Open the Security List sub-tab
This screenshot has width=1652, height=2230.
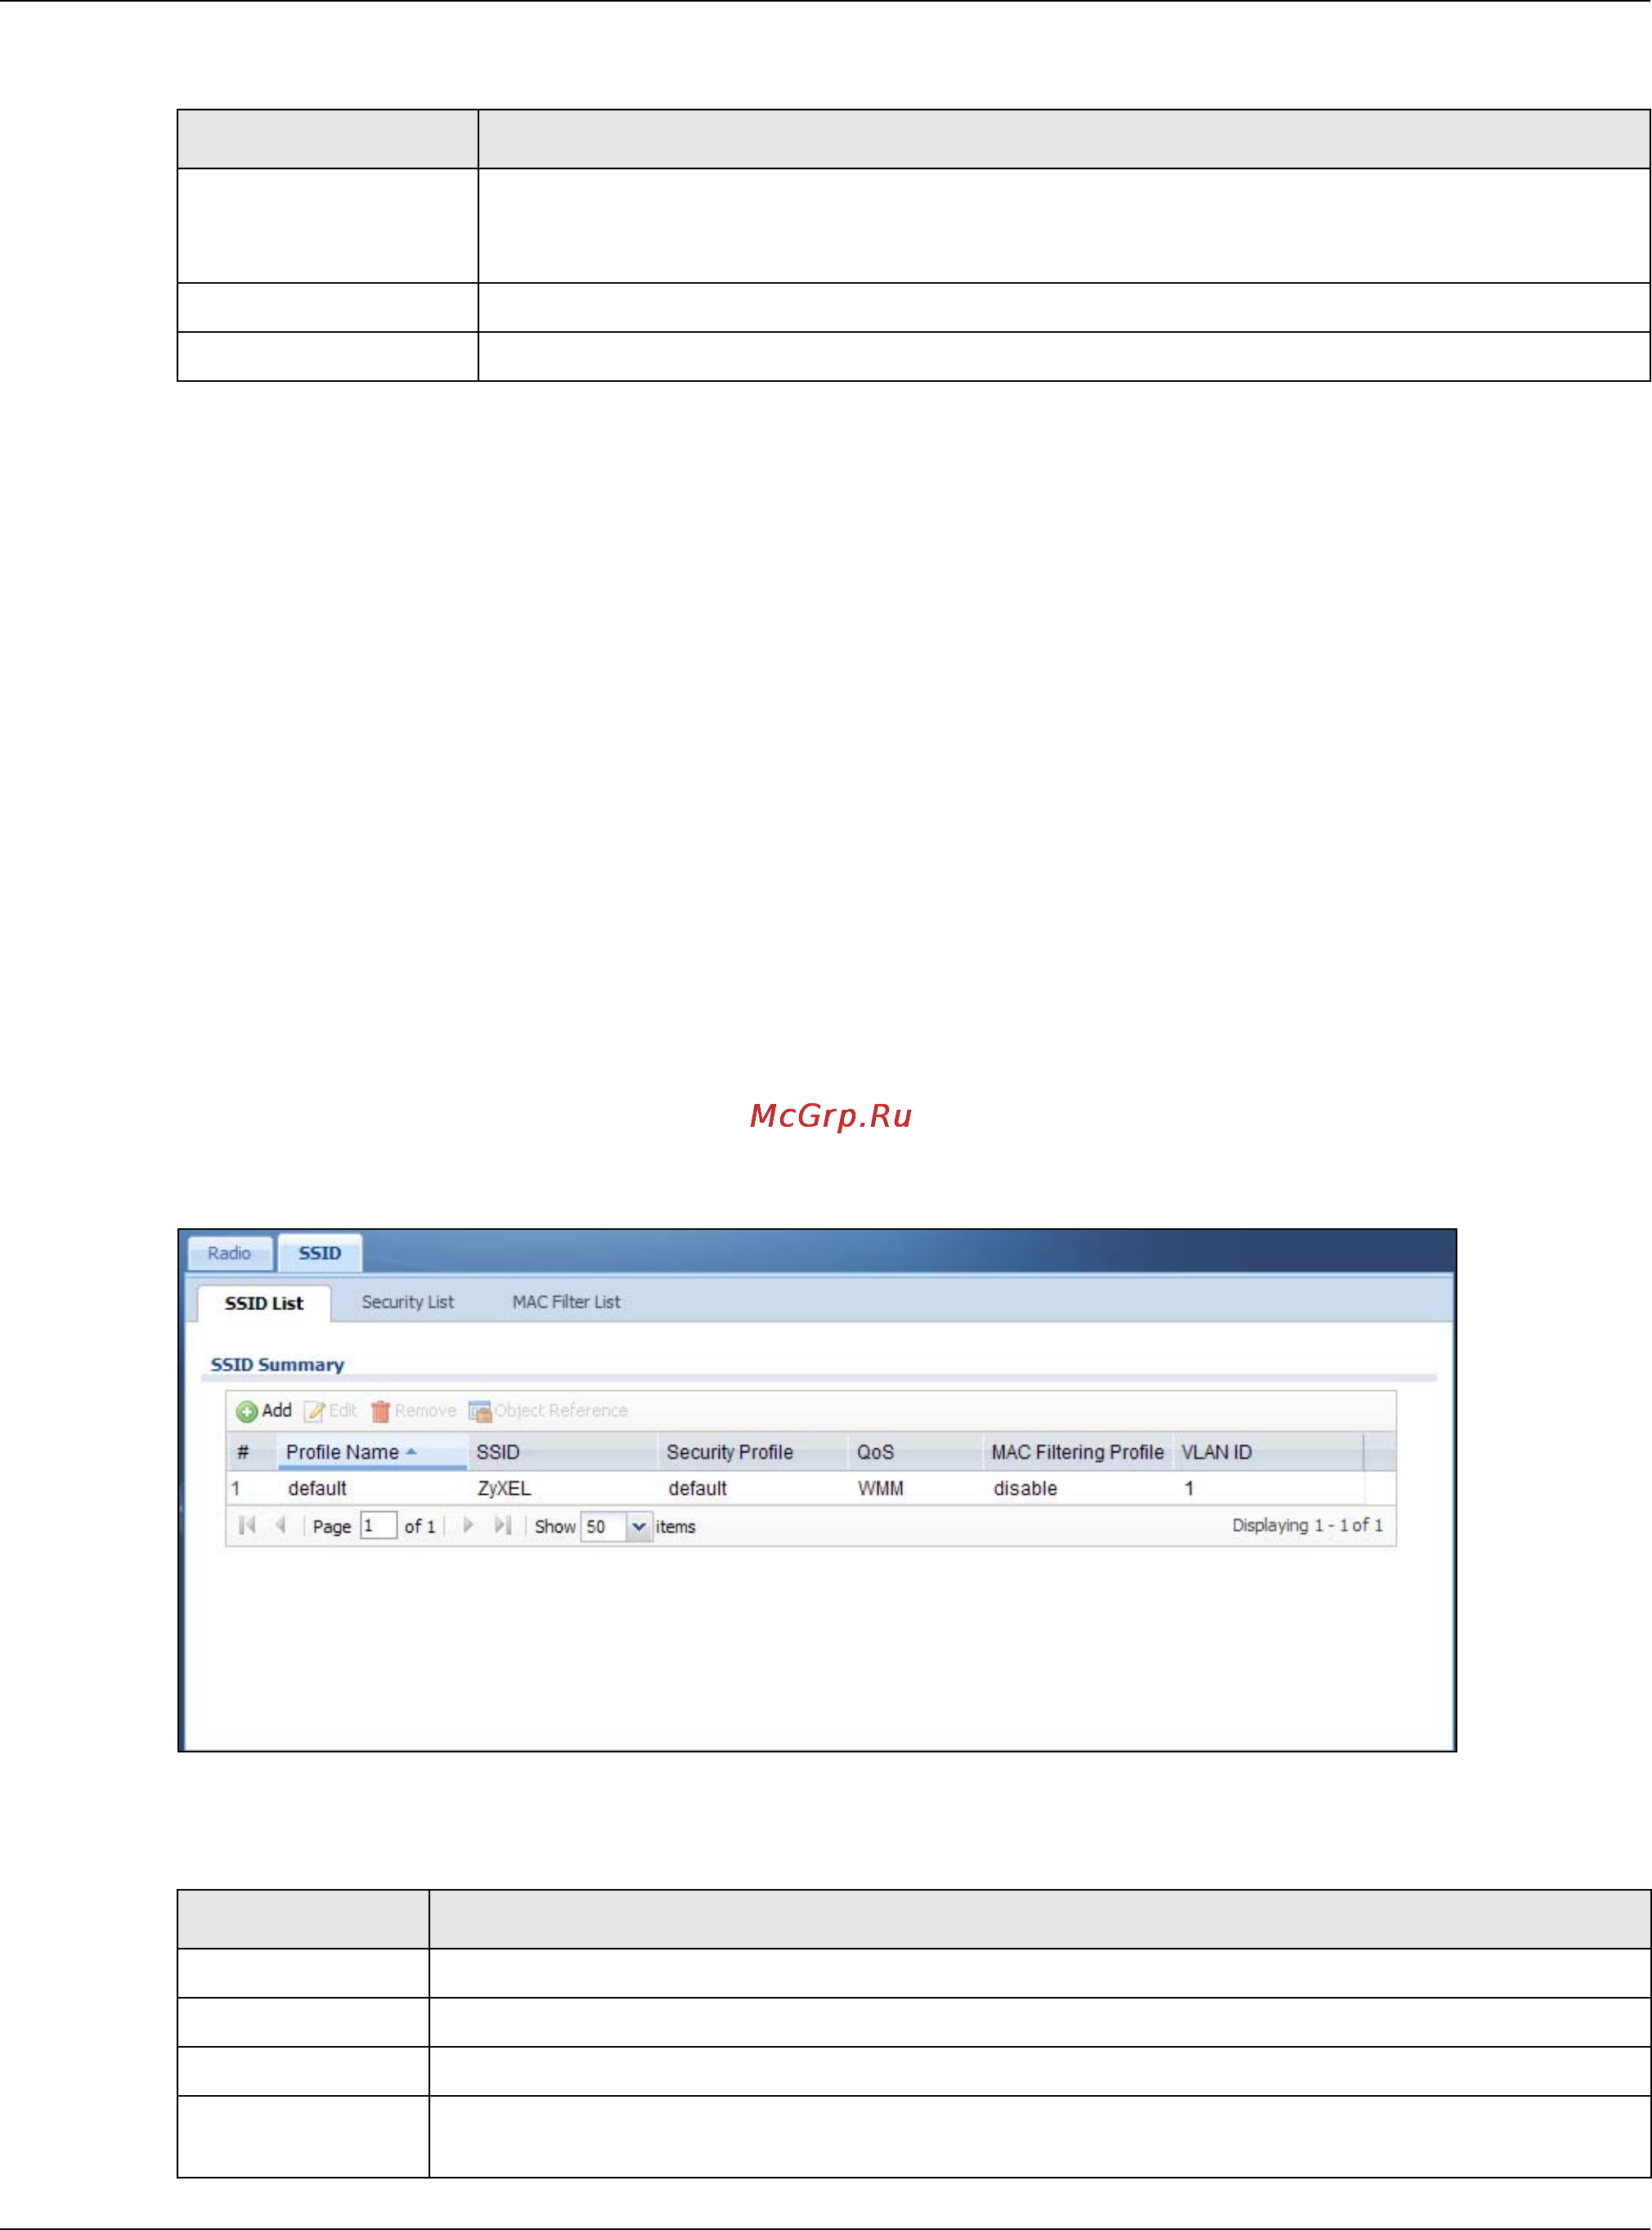[407, 1302]
